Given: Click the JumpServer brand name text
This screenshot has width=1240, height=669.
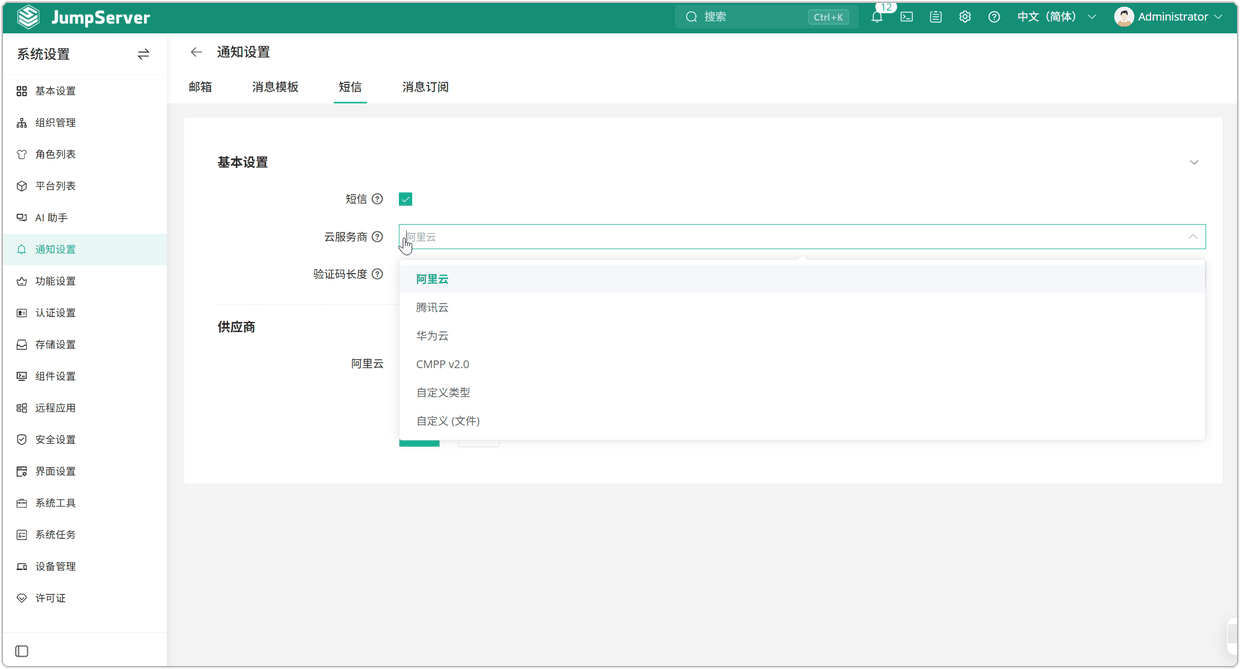Looking at the screenshot, I should [100, 18].
